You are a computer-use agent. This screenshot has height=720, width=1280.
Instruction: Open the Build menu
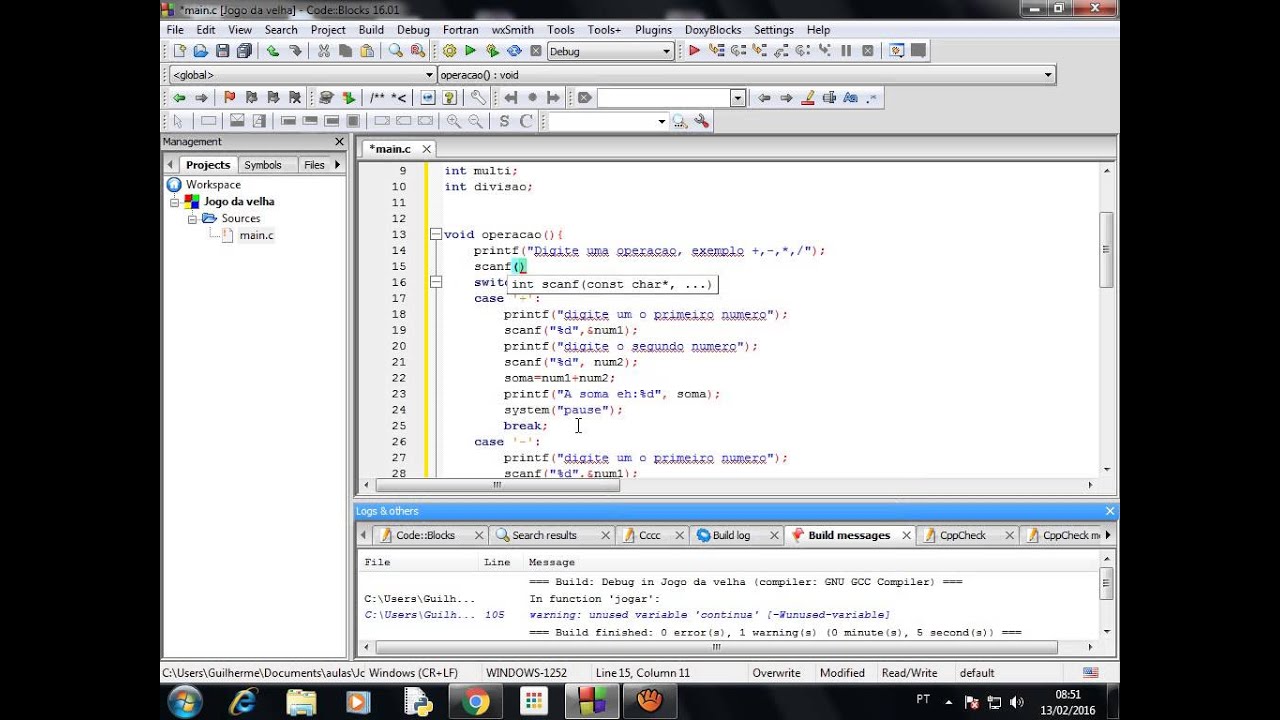click(x=371, y=30)
